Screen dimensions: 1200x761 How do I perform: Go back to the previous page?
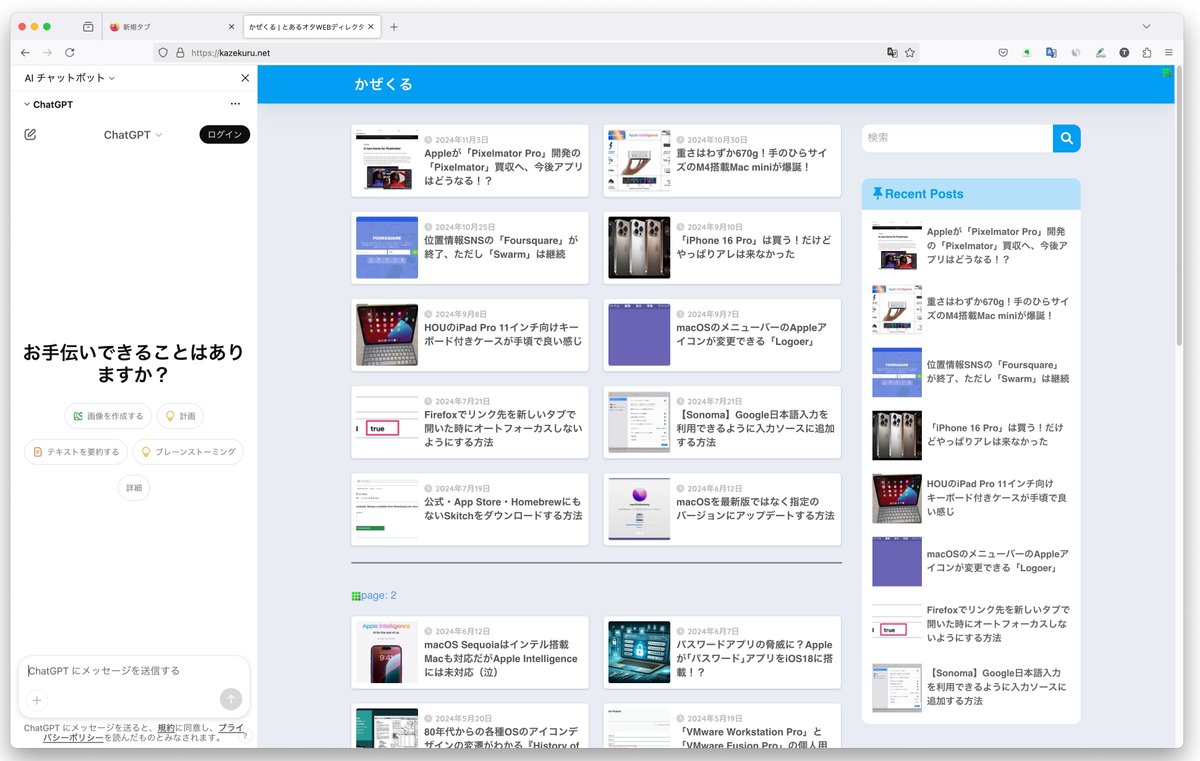25,52
